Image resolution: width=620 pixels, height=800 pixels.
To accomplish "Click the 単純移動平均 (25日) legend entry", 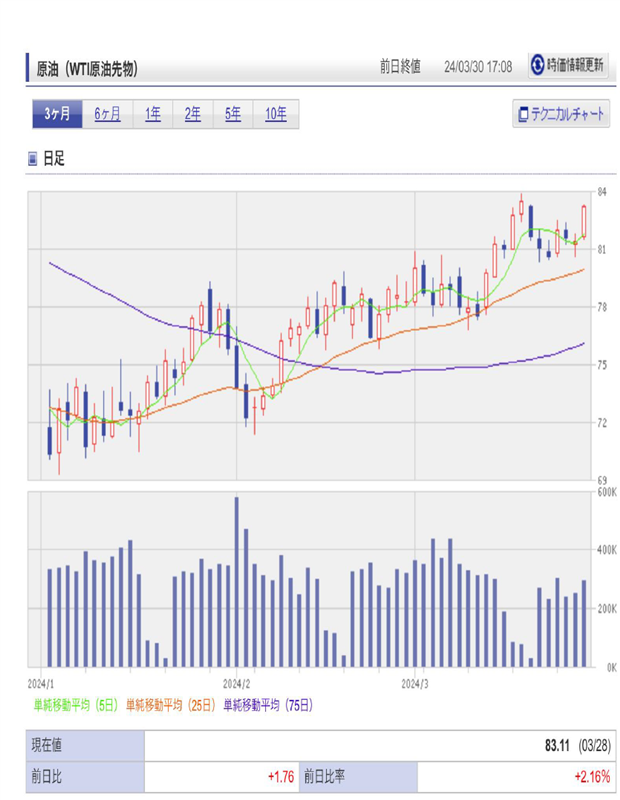I will click(170, 705).
